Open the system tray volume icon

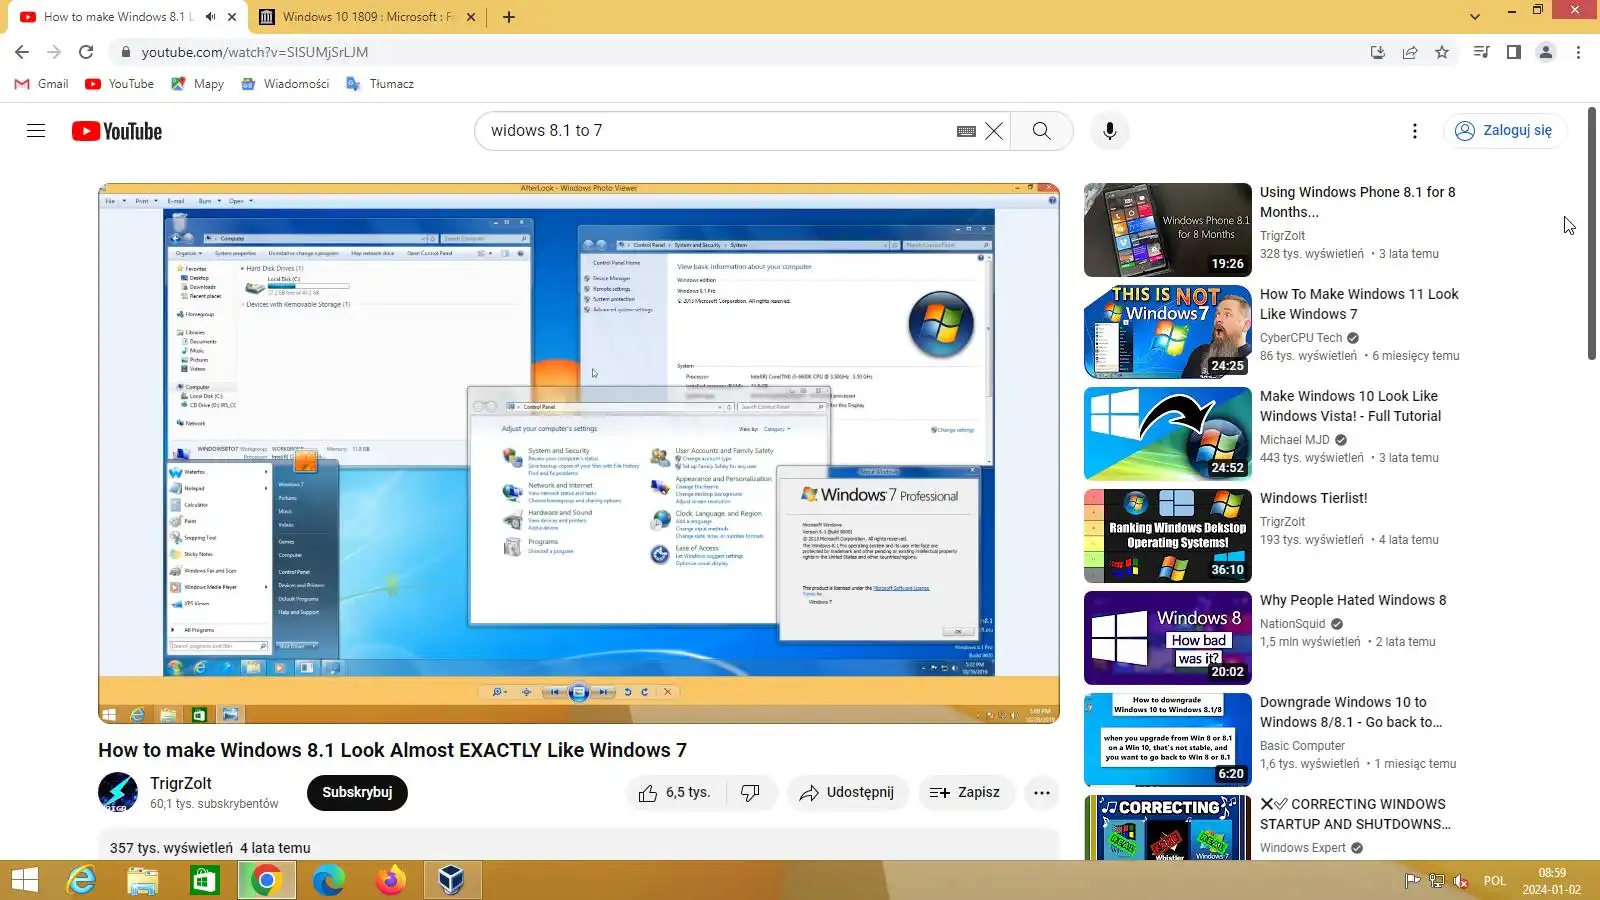tap(1460, 881)
